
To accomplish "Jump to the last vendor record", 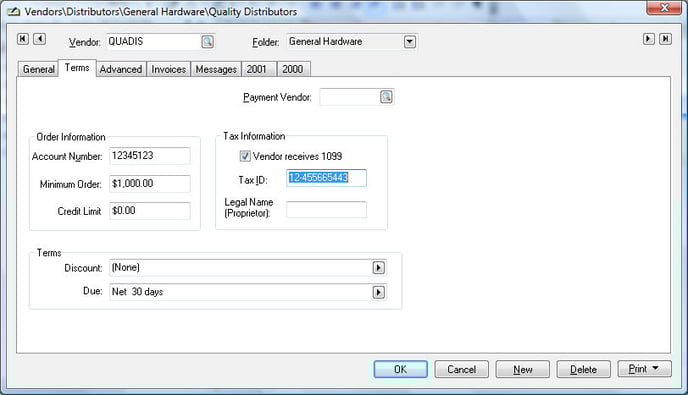I will pos(665,39).
